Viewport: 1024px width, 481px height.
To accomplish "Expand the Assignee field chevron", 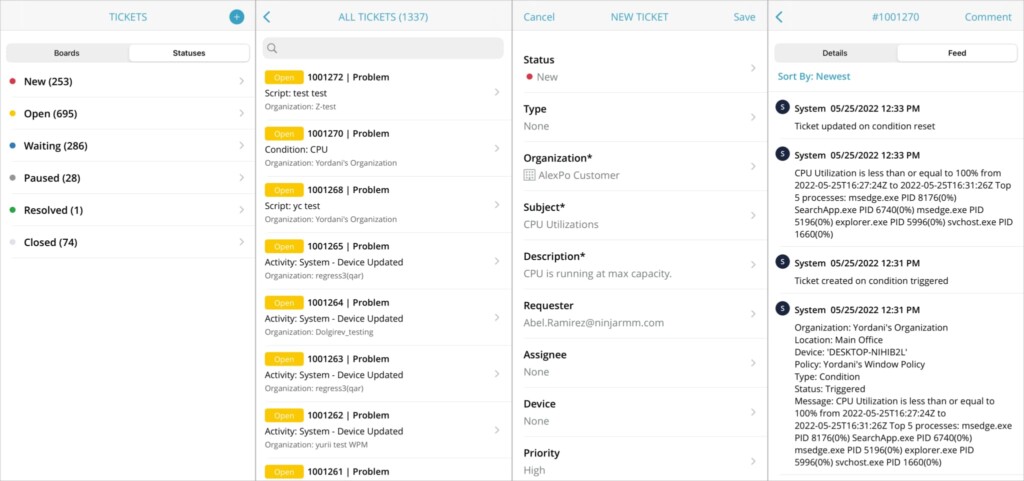I will point(752,363).
